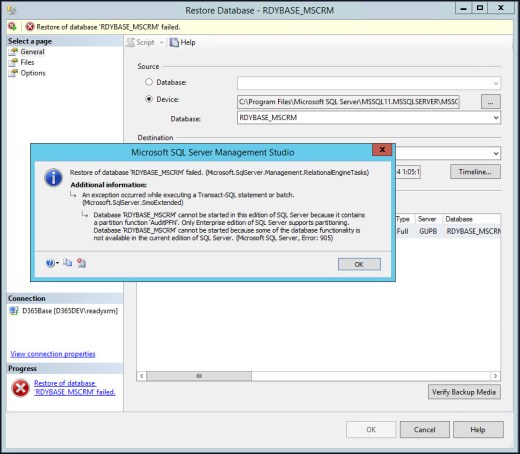Select the Device source radio button

[x=149, y=99]
